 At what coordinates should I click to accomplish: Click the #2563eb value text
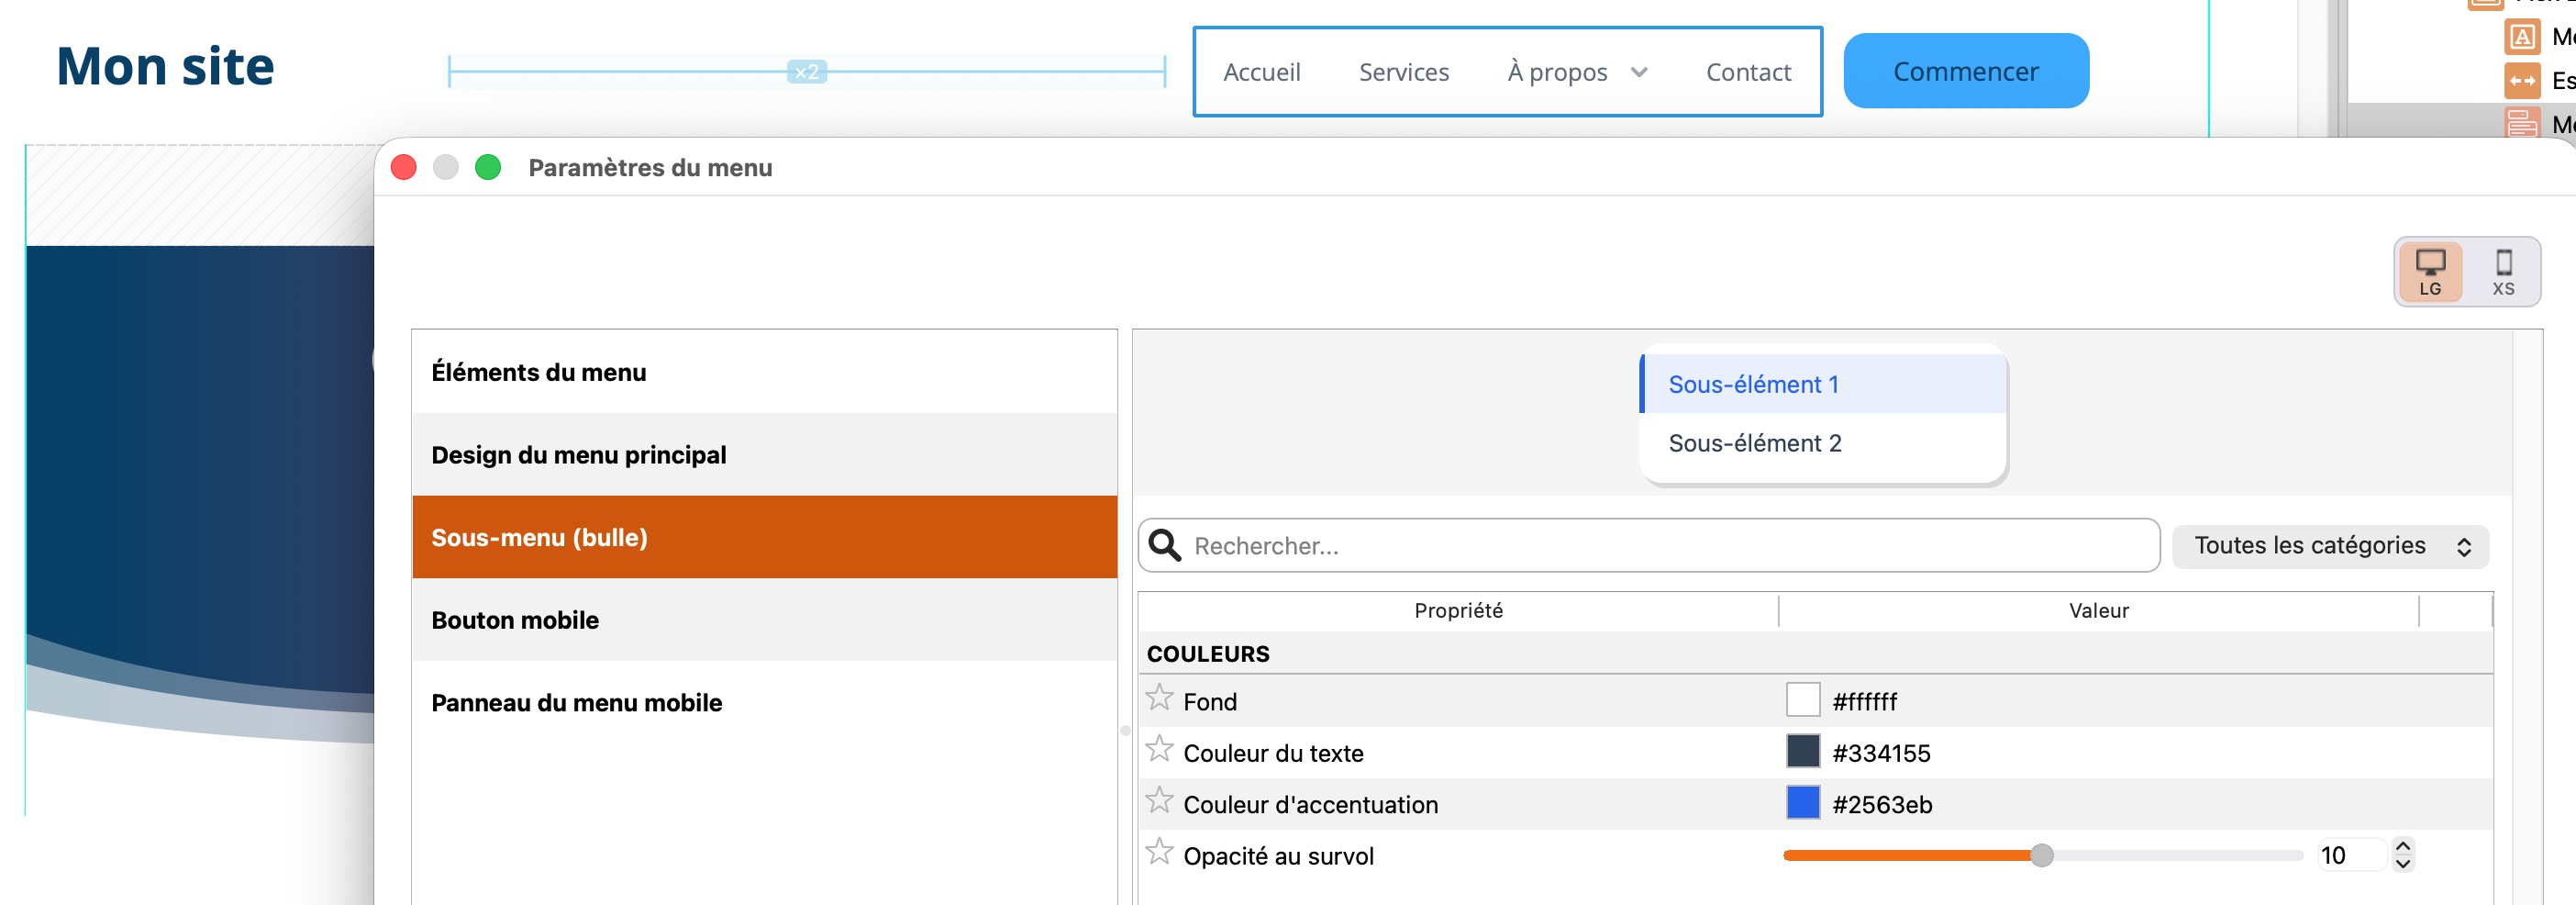pos(1882,805)
